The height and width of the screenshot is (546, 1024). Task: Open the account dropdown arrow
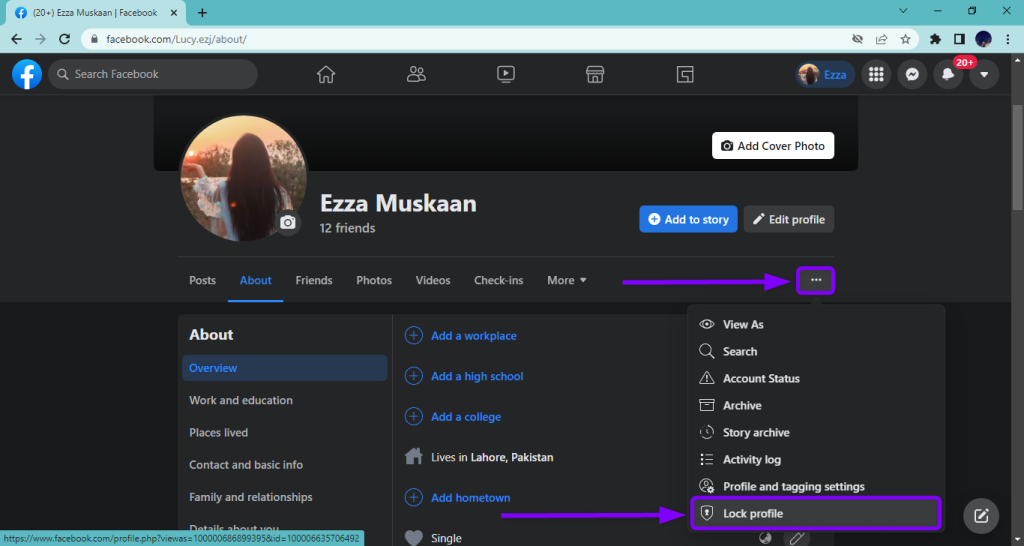pyautogui.click(x=984, y=74)
